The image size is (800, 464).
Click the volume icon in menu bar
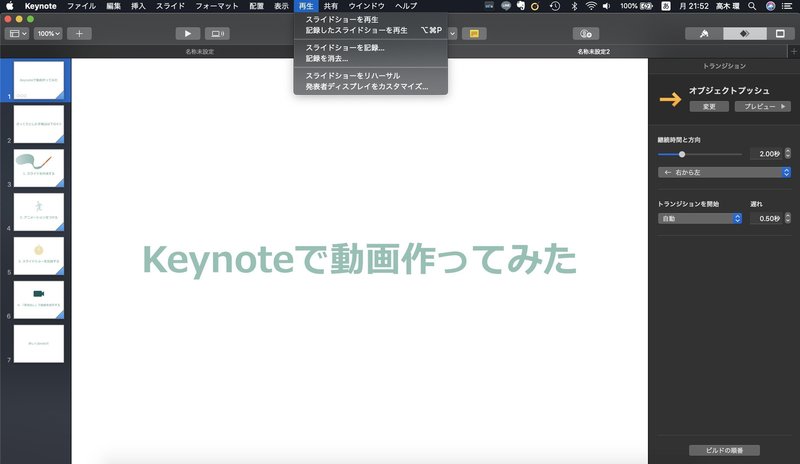[607, 6]
